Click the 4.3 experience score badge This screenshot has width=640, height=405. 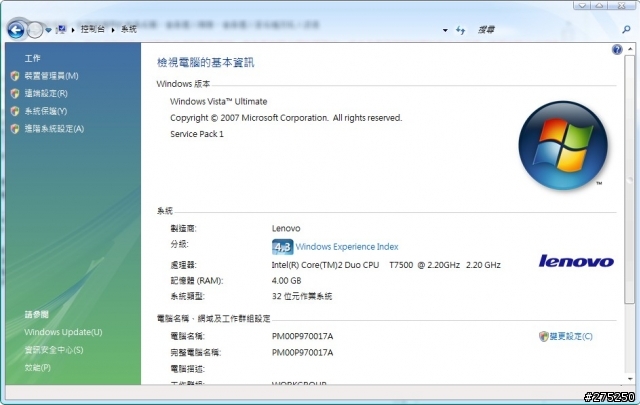(282, 247)
